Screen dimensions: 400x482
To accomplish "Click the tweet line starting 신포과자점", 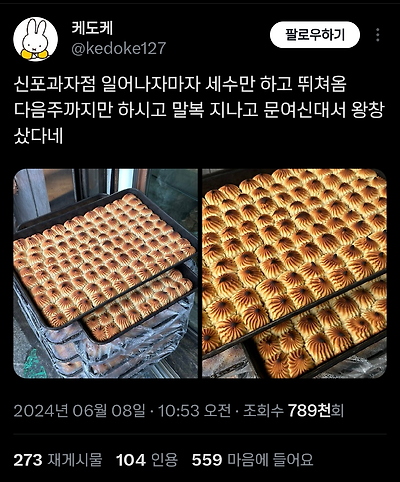I will 180,85.
